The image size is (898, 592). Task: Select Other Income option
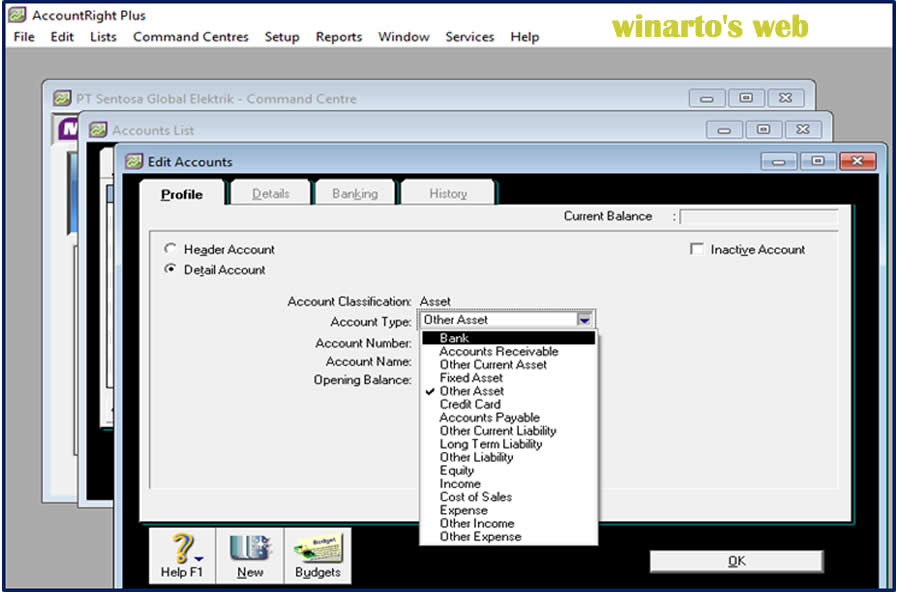pyautogui.click(x=509, y=523)
